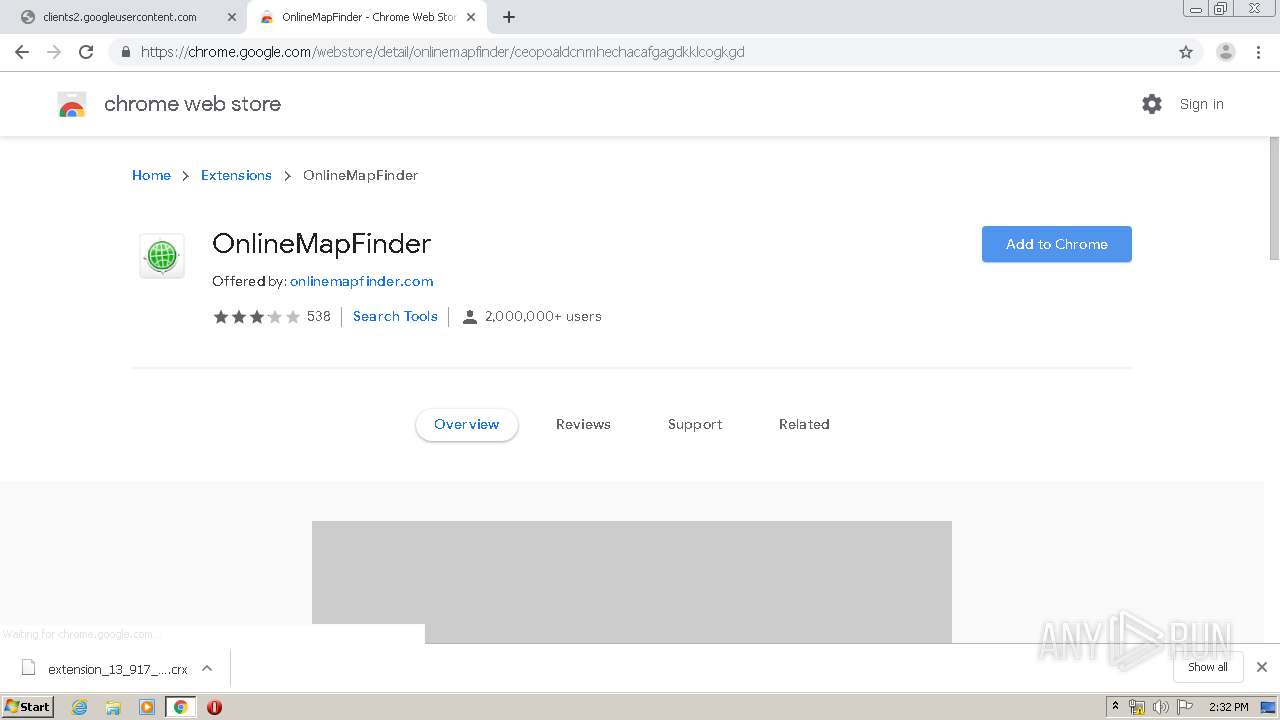The height and width of the screenshot is (720, 1280).
Task: Click the users person icon
Action: [x=469, y=317]
